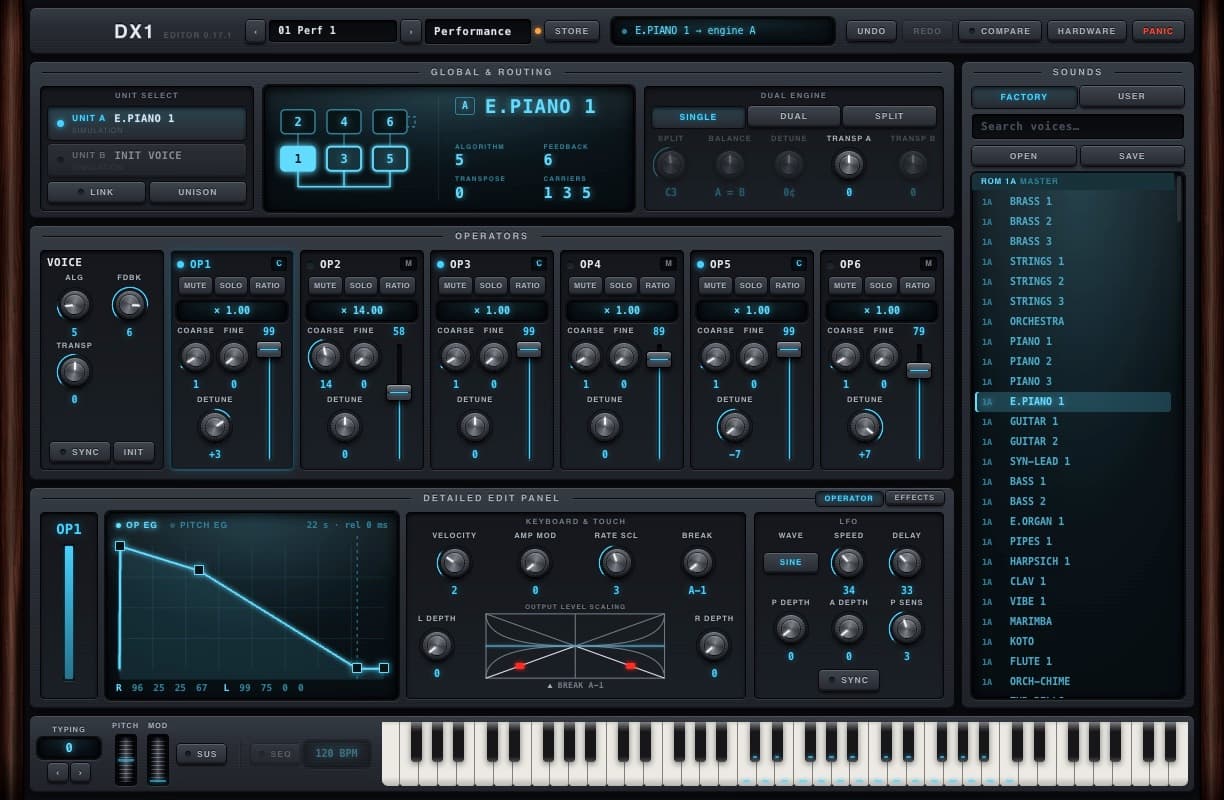Go to previous performance arrow
The width and height of the screenshot is (1224, 800).
(255, 31)
